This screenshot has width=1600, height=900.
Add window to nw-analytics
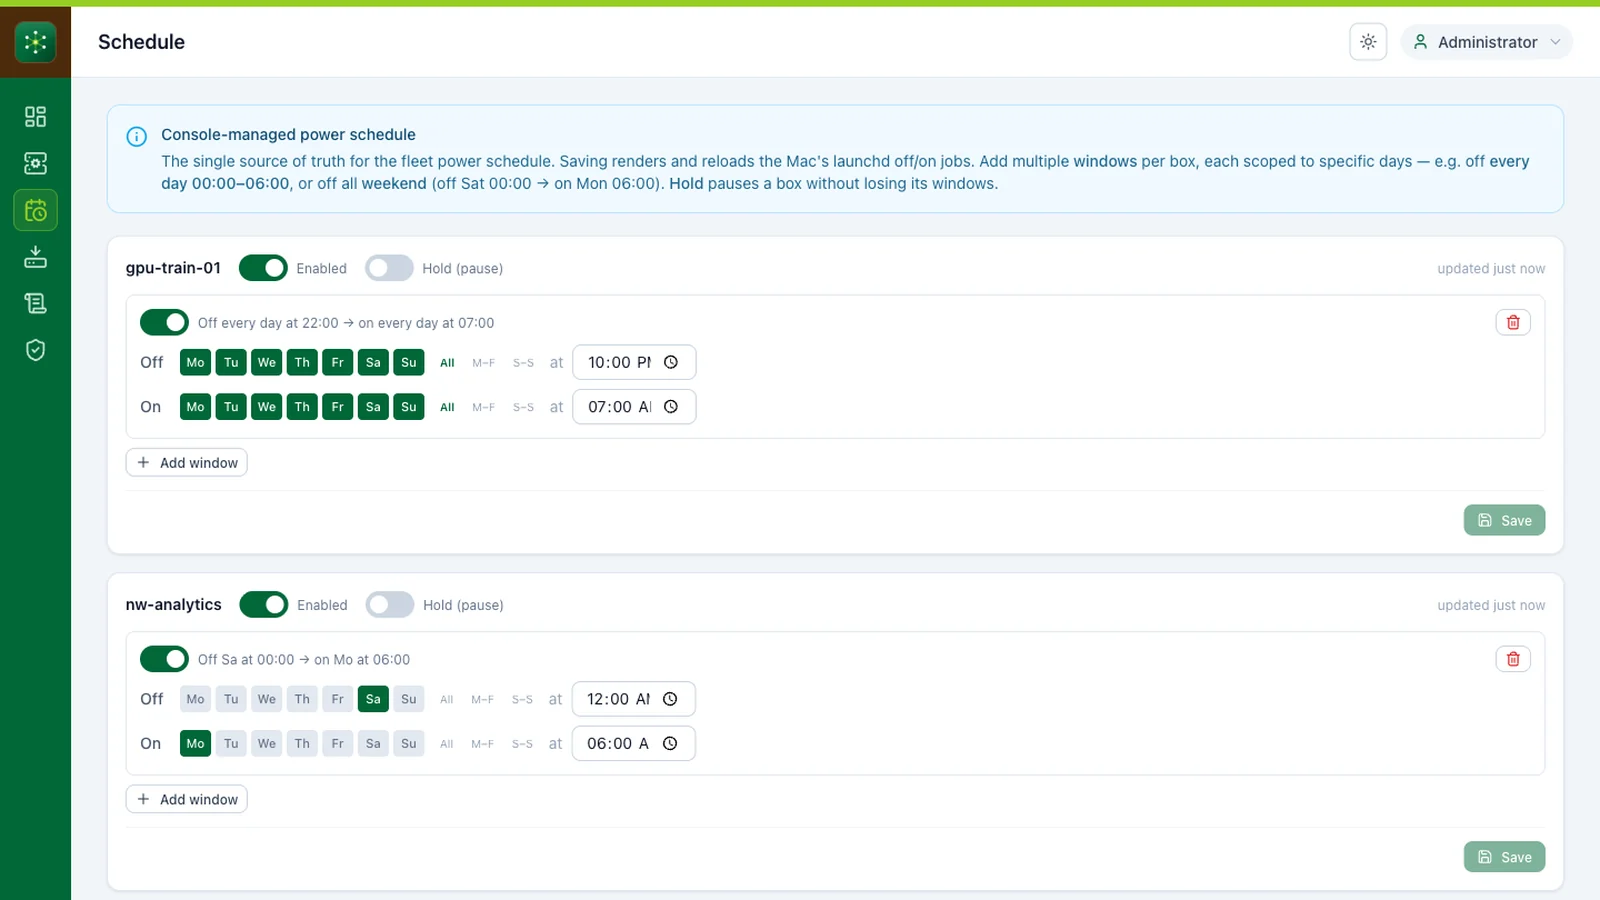(x=187, y=799)
